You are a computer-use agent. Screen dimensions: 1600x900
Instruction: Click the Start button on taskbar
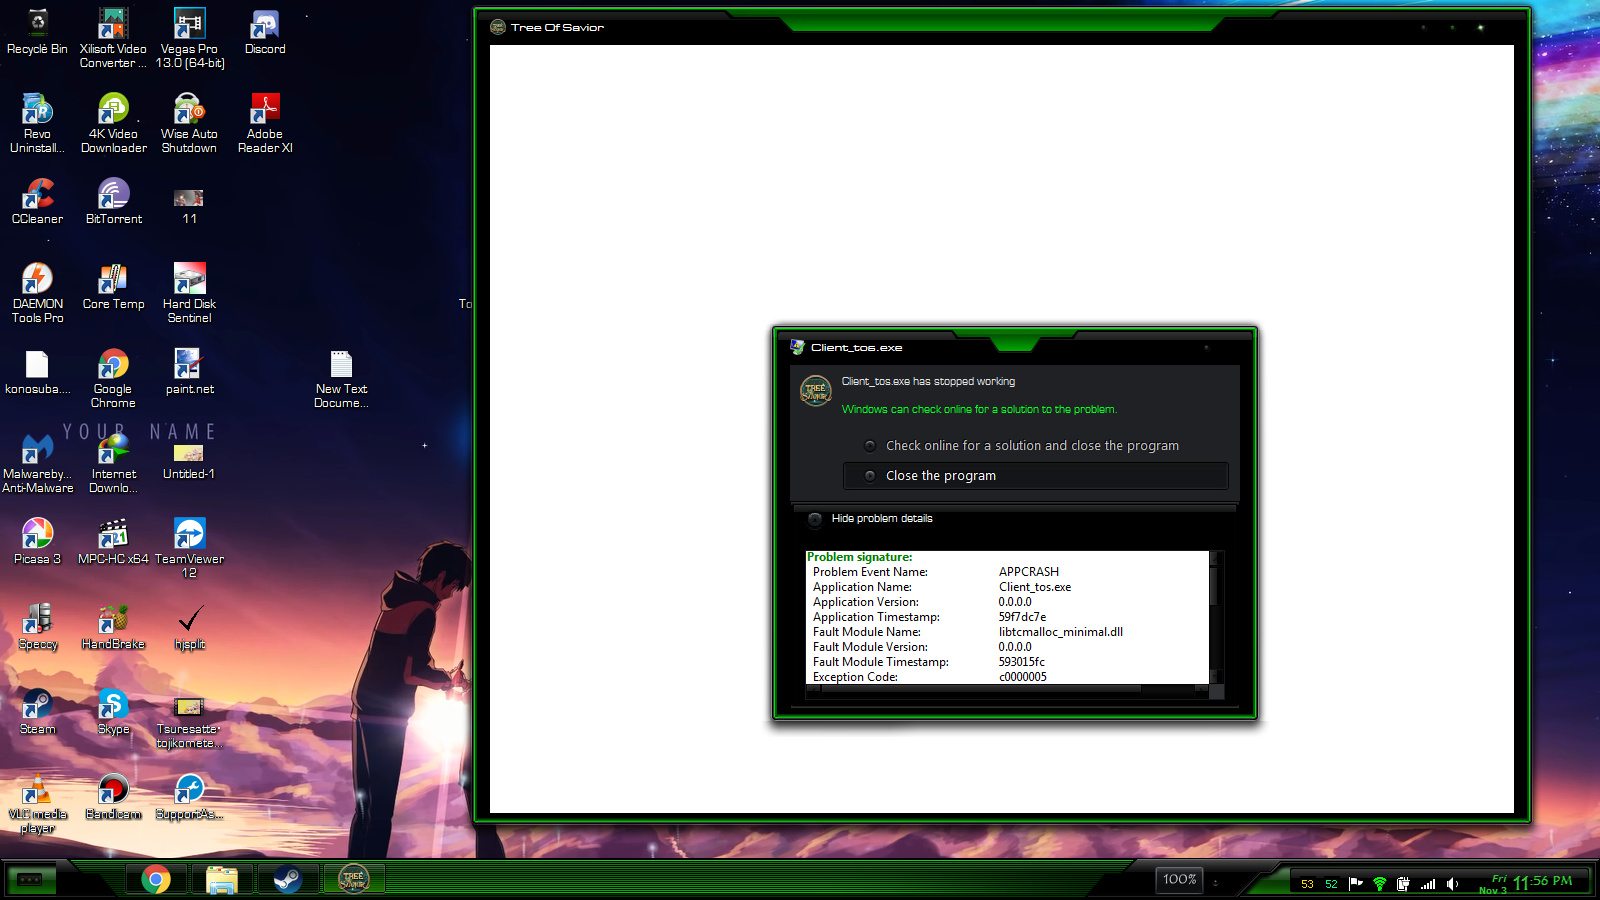(30, 879)
